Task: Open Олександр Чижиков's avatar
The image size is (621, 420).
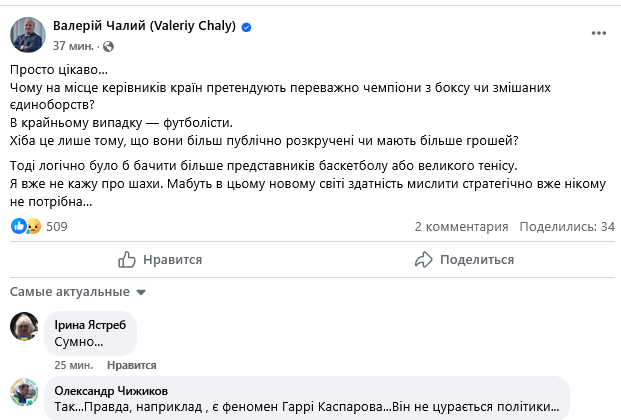Action: coord(25,394)
